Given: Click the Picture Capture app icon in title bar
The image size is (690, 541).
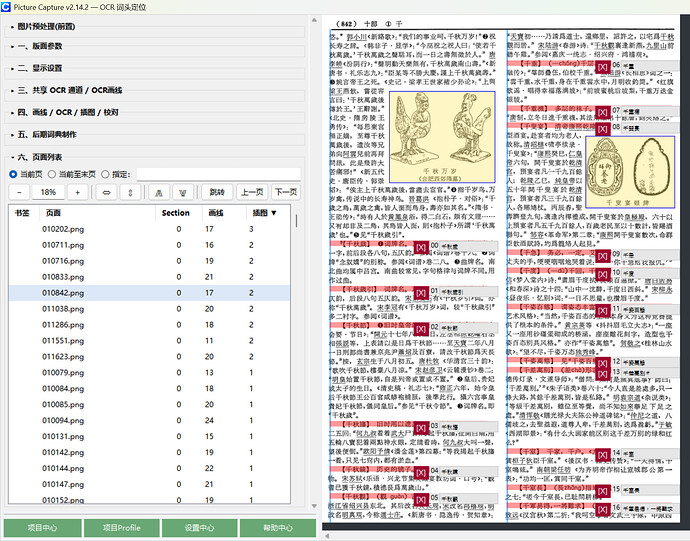Looking at the screenshot, I should 6,7.
